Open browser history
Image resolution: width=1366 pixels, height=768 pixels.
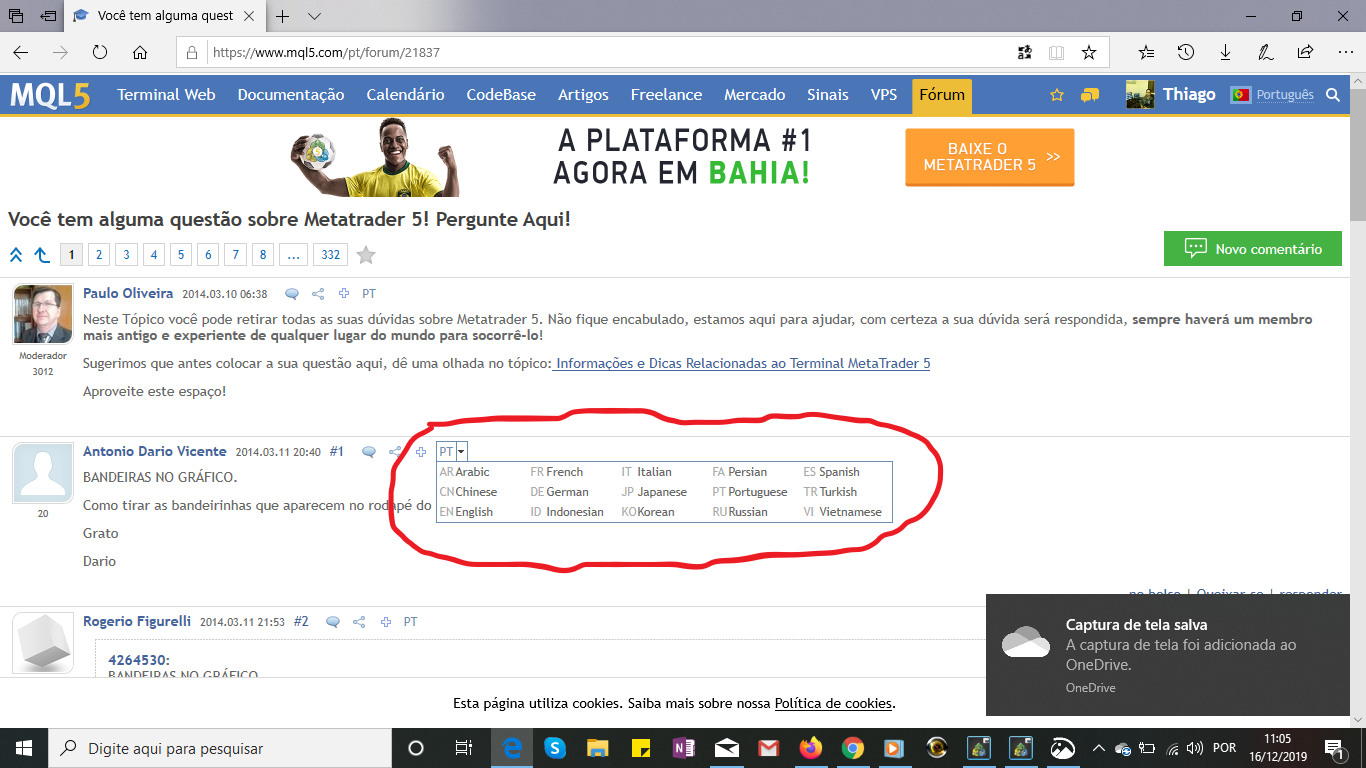pyautogui.click(x=1186, y=52)
